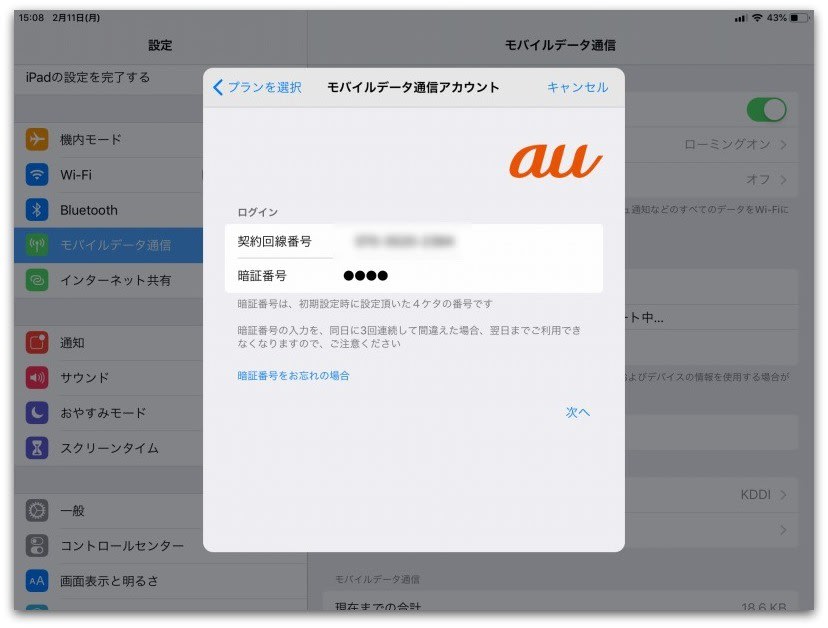Open Bluetooth in settings sidebar

point(108,210)
